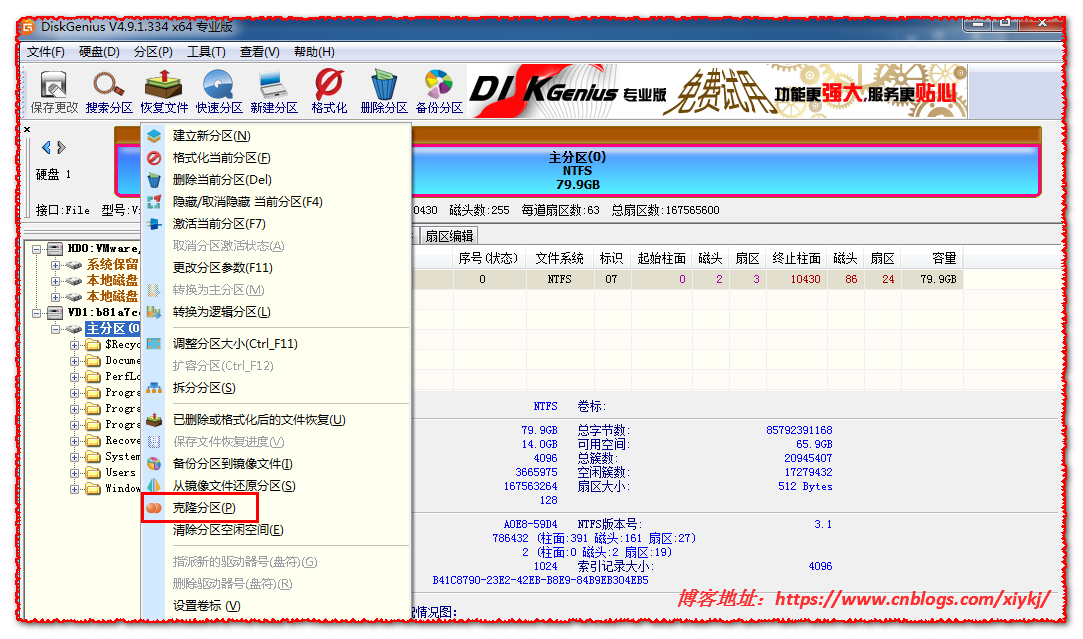
Task: Switch to the 扇区编辑 tab
Action: pyautogui.click(x=449, y=236)
